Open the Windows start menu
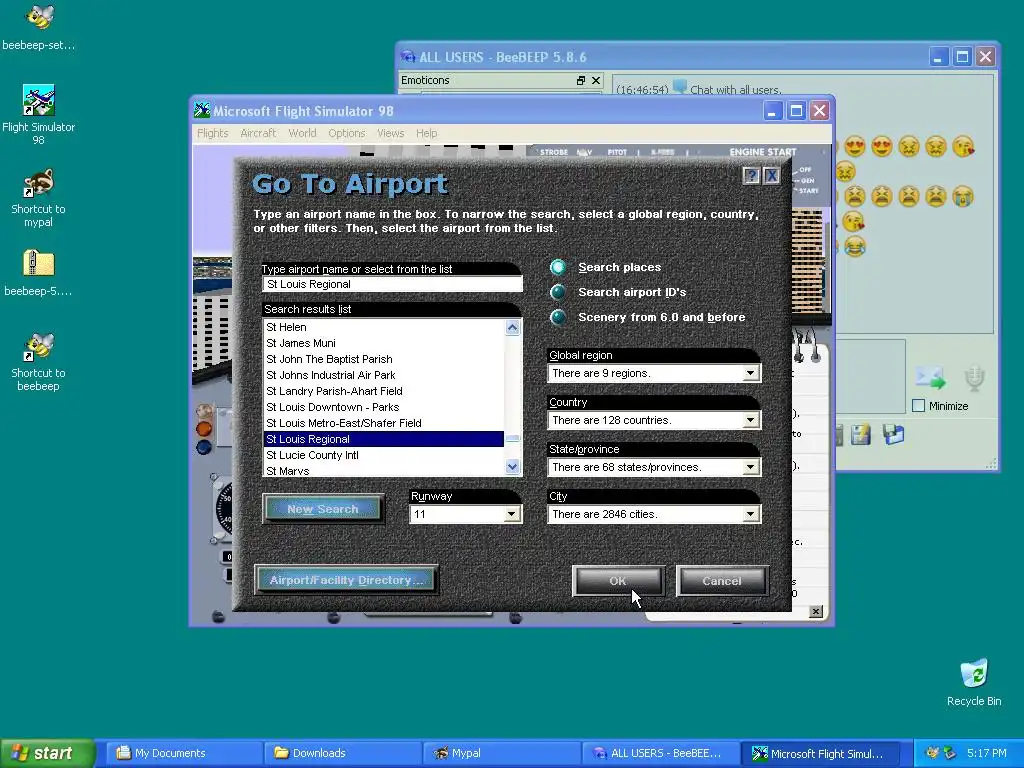Viewport: 1024px width, 768px height. click(47, 753)
